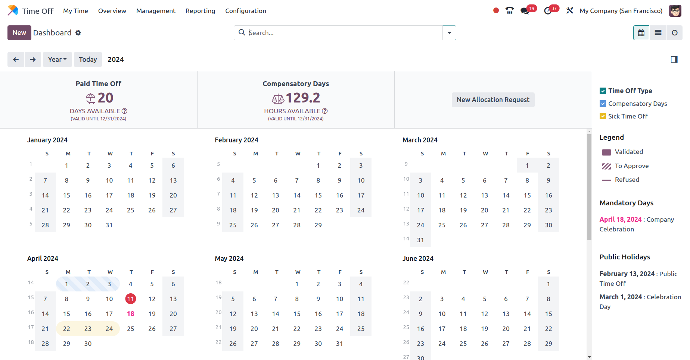This screenshot has width=690, height=360.
Task: Expand the search options dropdown arrow
Action: [449, 33]
